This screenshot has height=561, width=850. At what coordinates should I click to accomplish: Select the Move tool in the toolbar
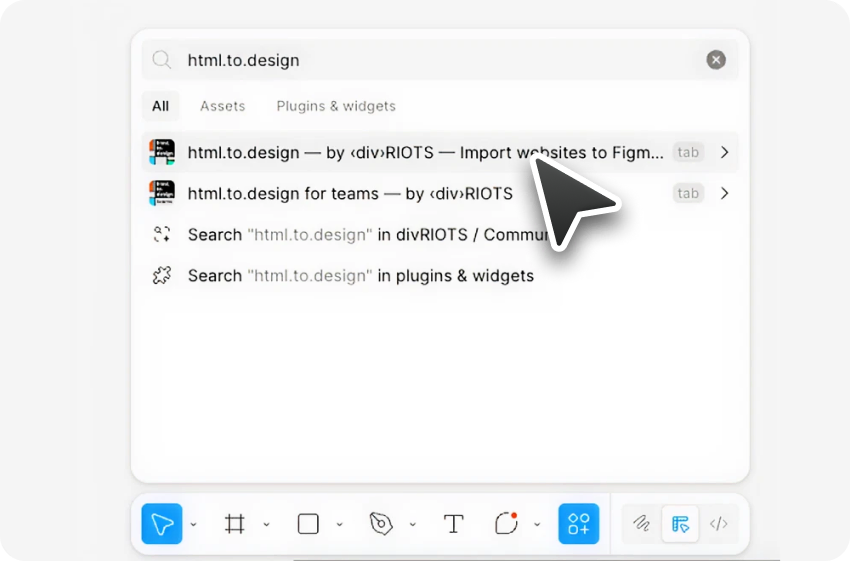(162, 524)
